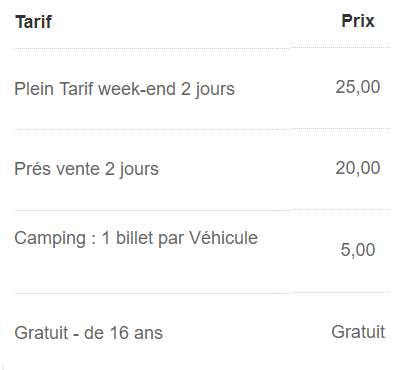This screenshot has height=370, width=408.
Task: Click the word Camping in third tariff
Action: pos(50,239)
